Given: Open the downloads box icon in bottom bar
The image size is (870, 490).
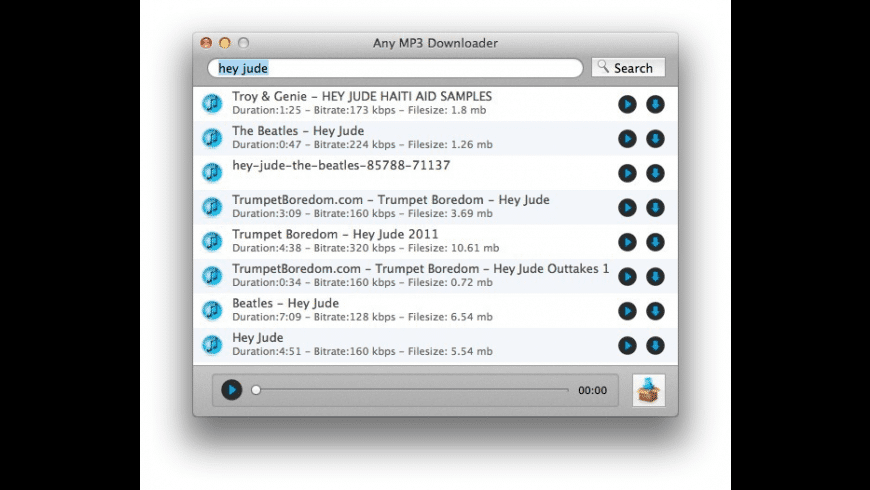Looking at the screenshot, I should pyautogui.click(x=649, y=390).
